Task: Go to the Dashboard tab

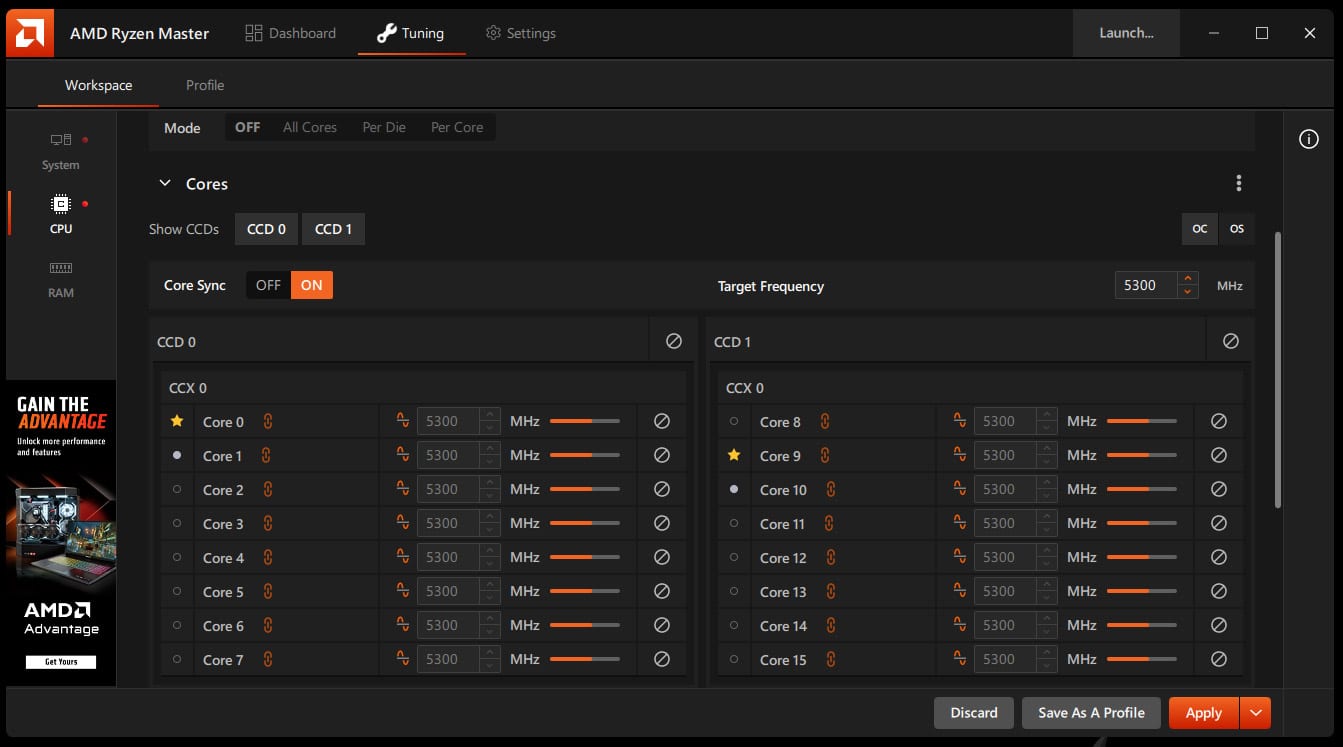Action: click(290, 33)
